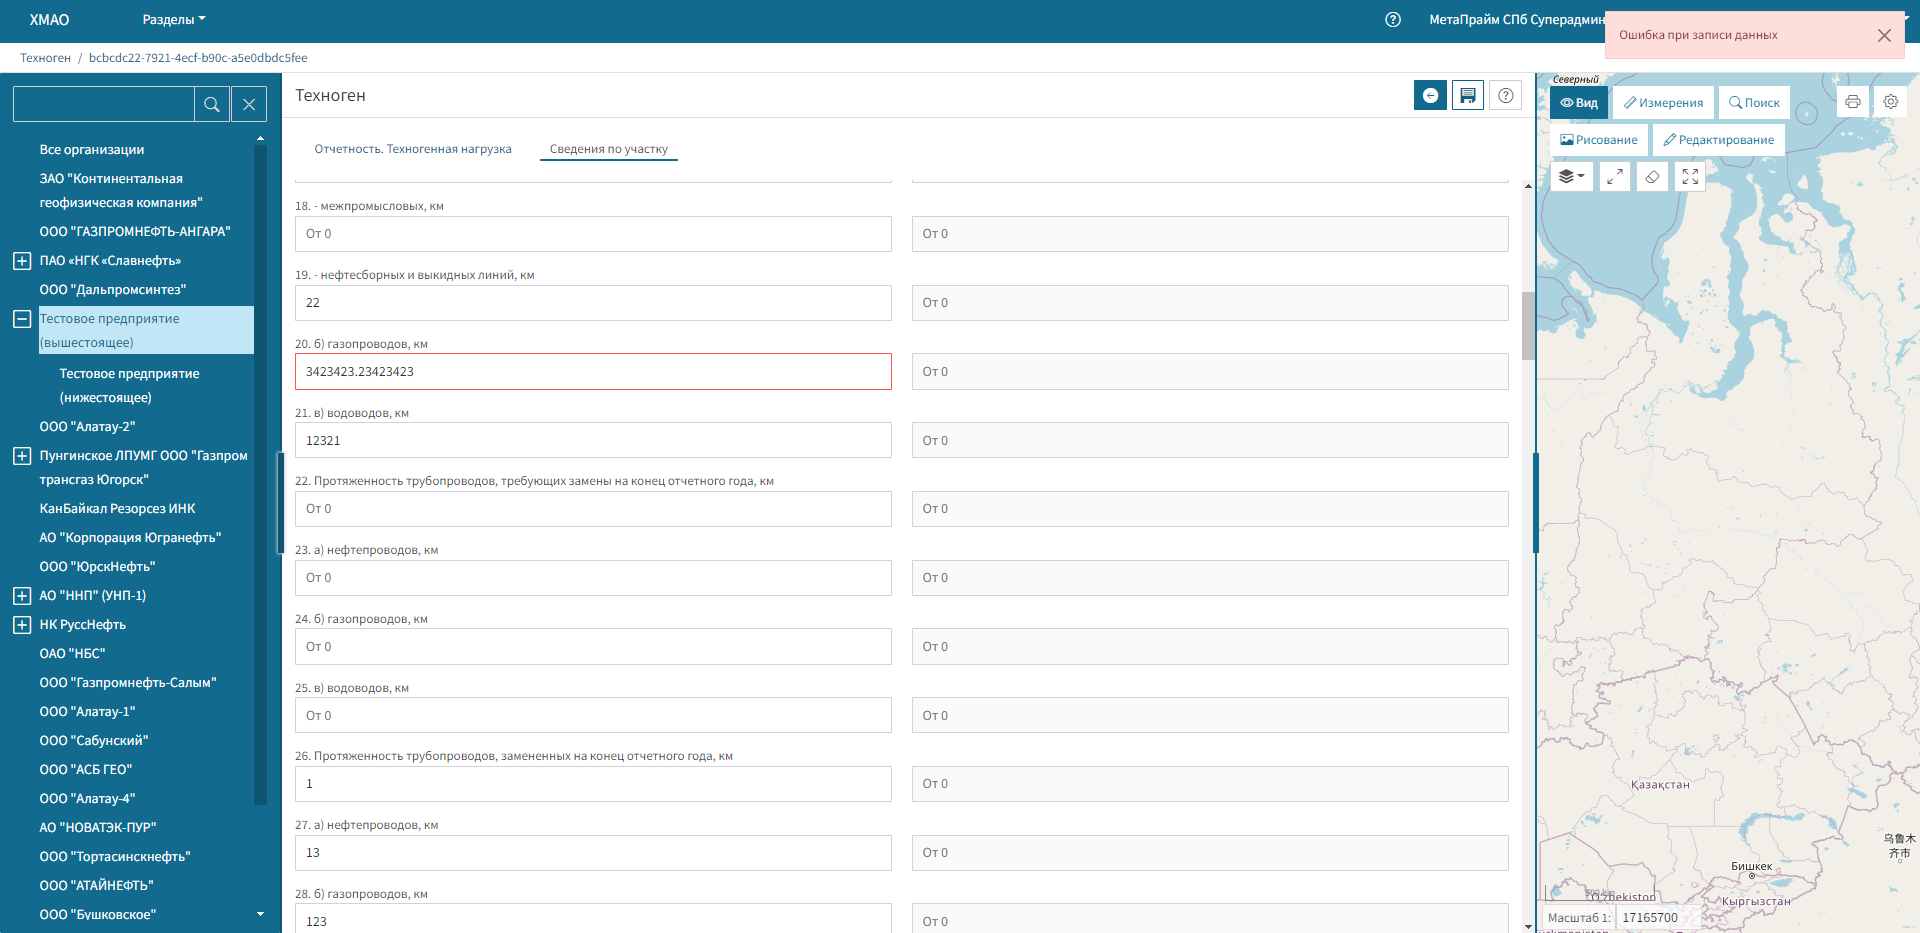Screen dimensions: 1920x933
Task: Activate the Редактирование editing mode
Action: pyautogui.click(x=1718, y=140)
